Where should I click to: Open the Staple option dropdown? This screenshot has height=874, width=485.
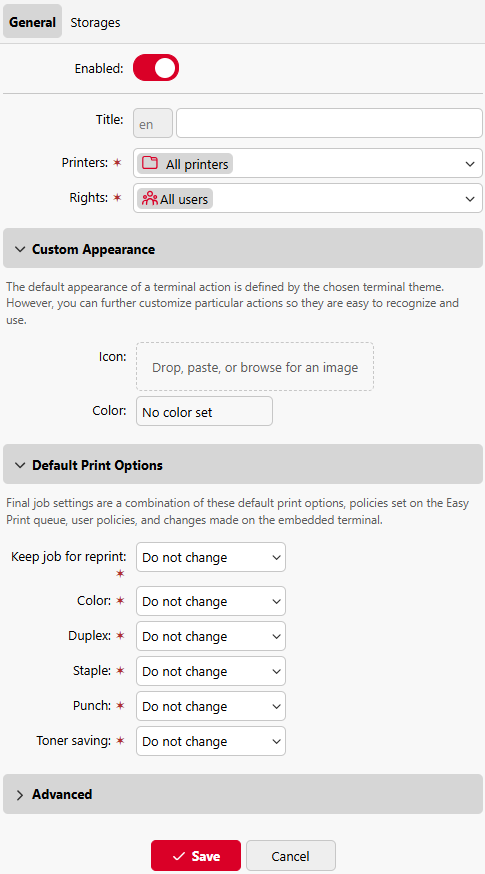211,671
